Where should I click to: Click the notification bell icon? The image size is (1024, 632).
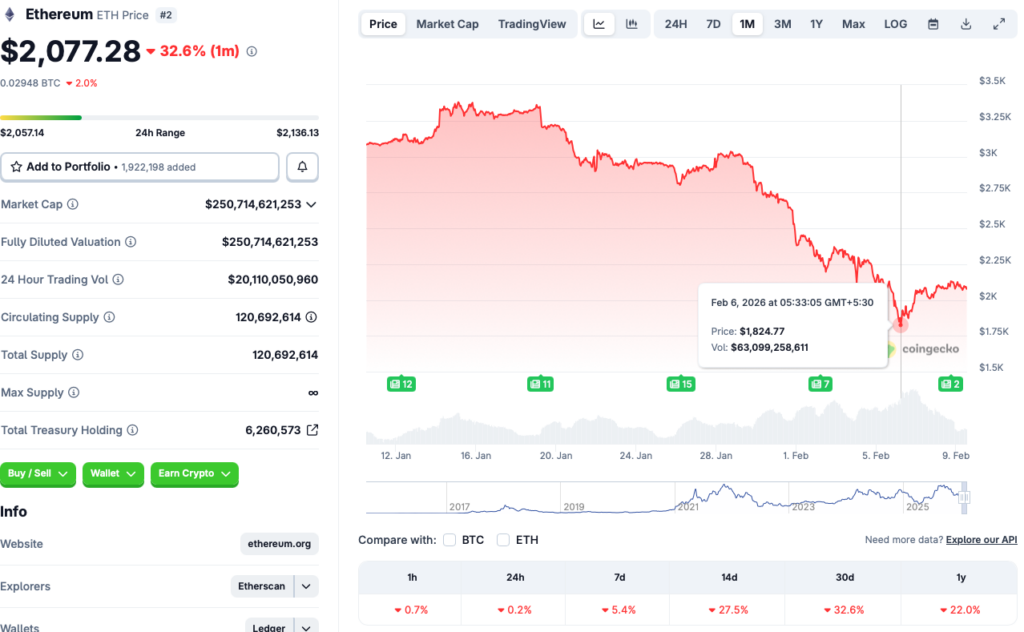click(x=302, y=166)
